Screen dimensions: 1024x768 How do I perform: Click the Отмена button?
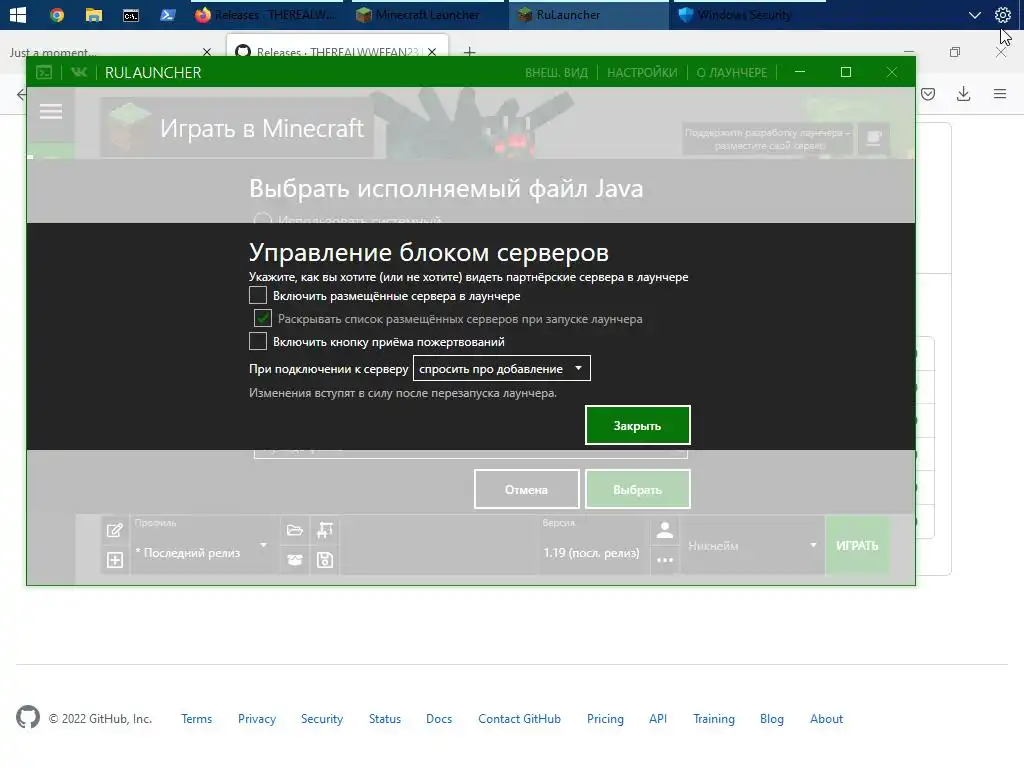pyautogui.click(x=526, y=489)
